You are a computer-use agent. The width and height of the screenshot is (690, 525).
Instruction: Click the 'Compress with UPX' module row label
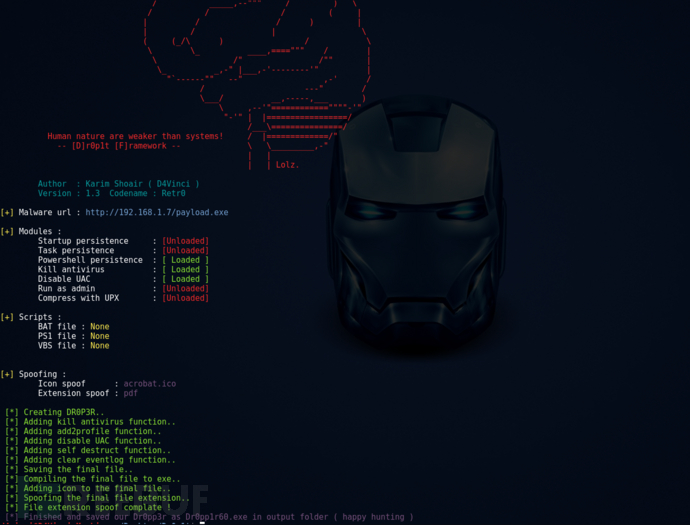[x=78, y=298]
